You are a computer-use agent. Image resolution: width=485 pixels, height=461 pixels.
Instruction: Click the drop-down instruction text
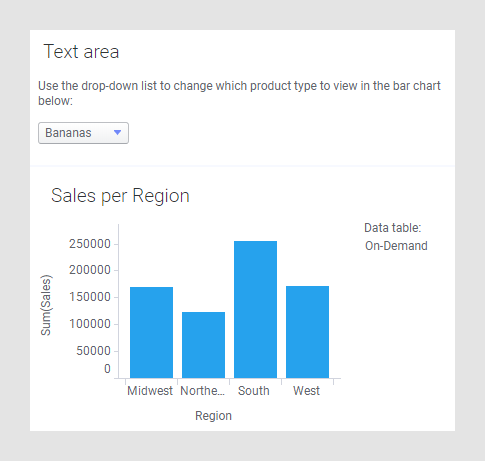239,93
